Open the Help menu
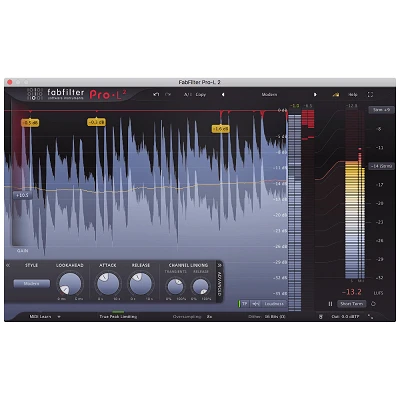 (353, 95)
